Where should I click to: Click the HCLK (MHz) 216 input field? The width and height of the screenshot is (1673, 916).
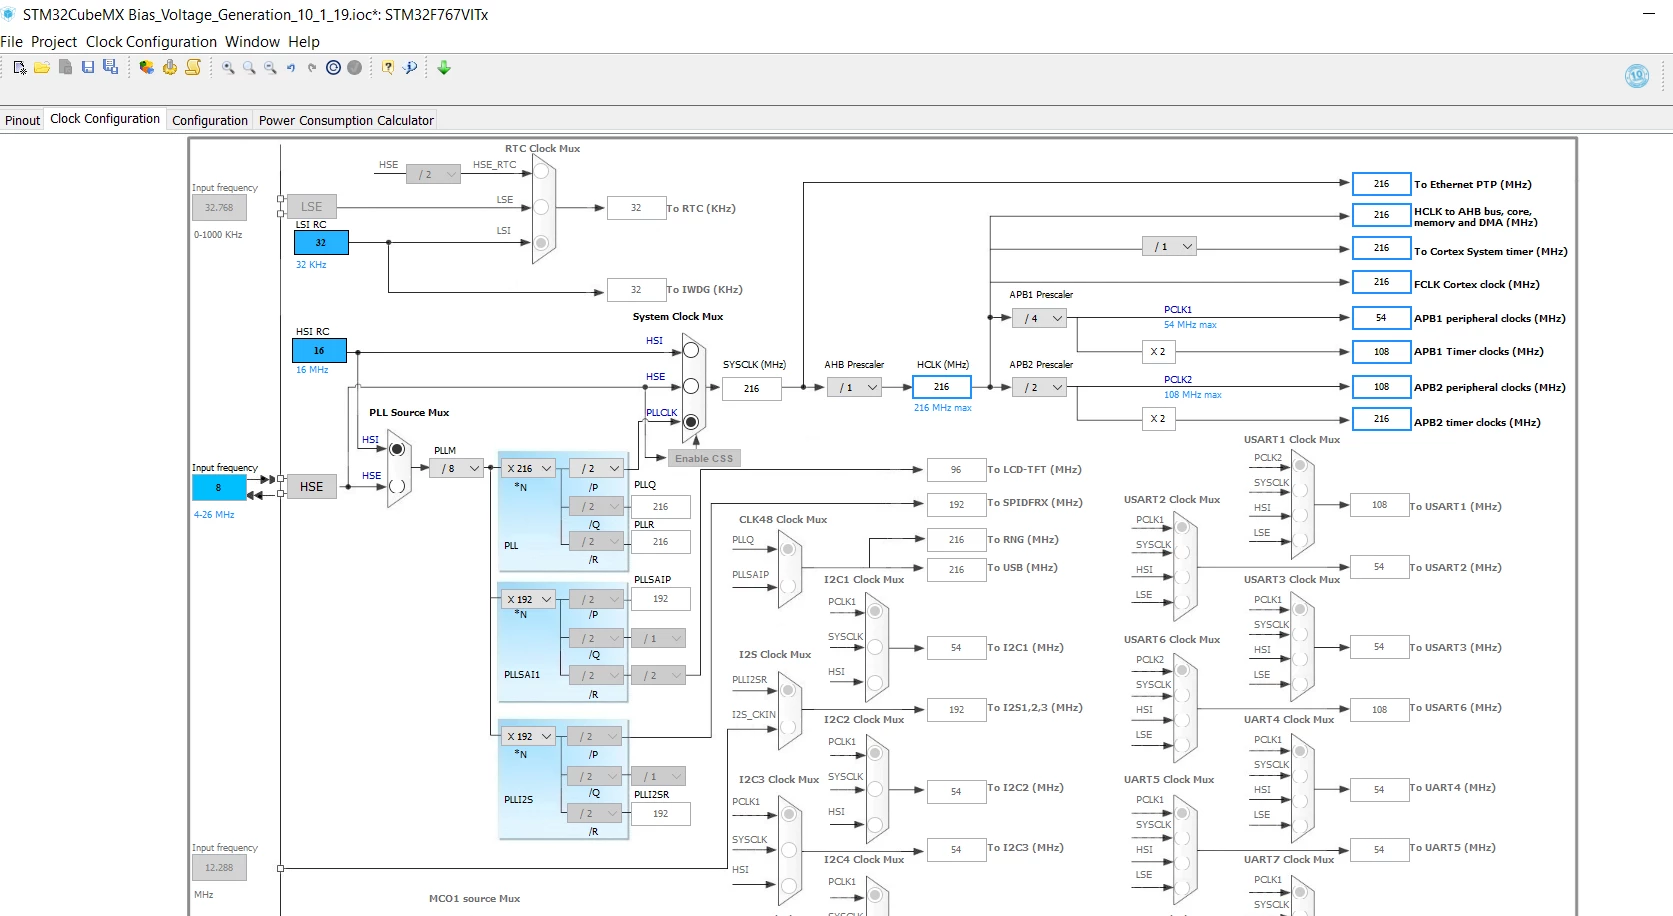point(941,387)
